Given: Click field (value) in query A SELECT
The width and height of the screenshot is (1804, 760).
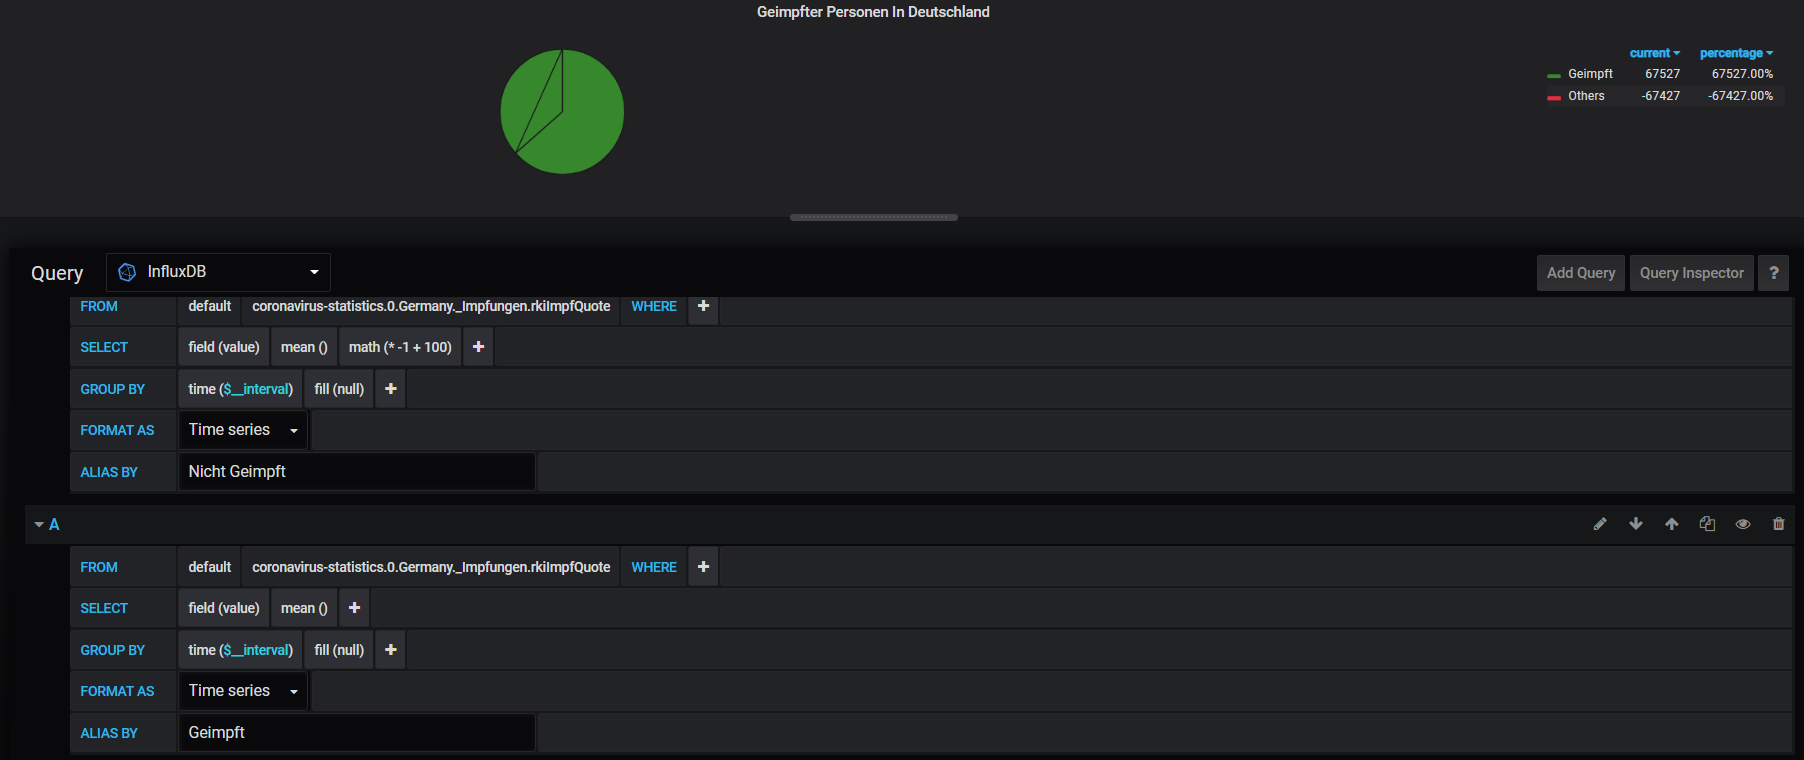Looking at the screenshot, I should pyautogui.click(x=224, y=608).
